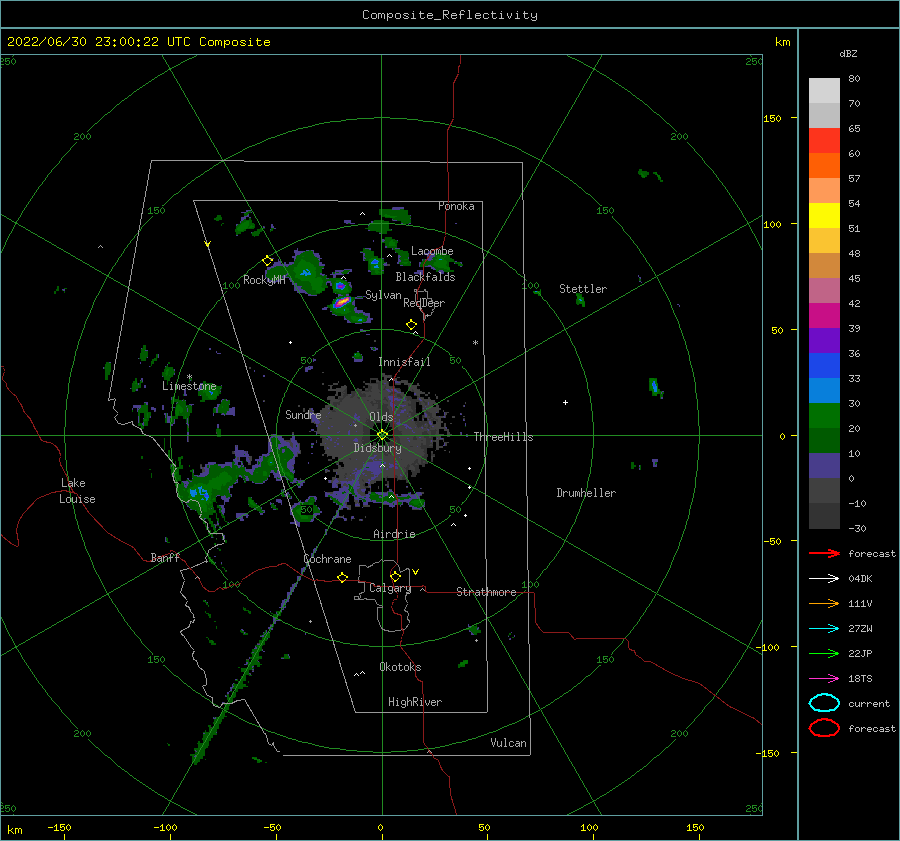Click the 18TS legend label
The height and width of the screenshot is (841, 900).
860,679
